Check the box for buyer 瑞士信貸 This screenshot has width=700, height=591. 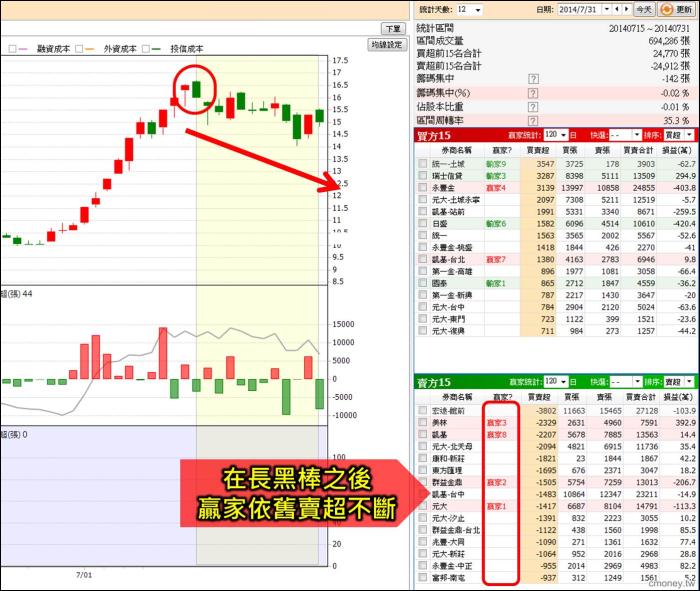(x=422, y=176)
